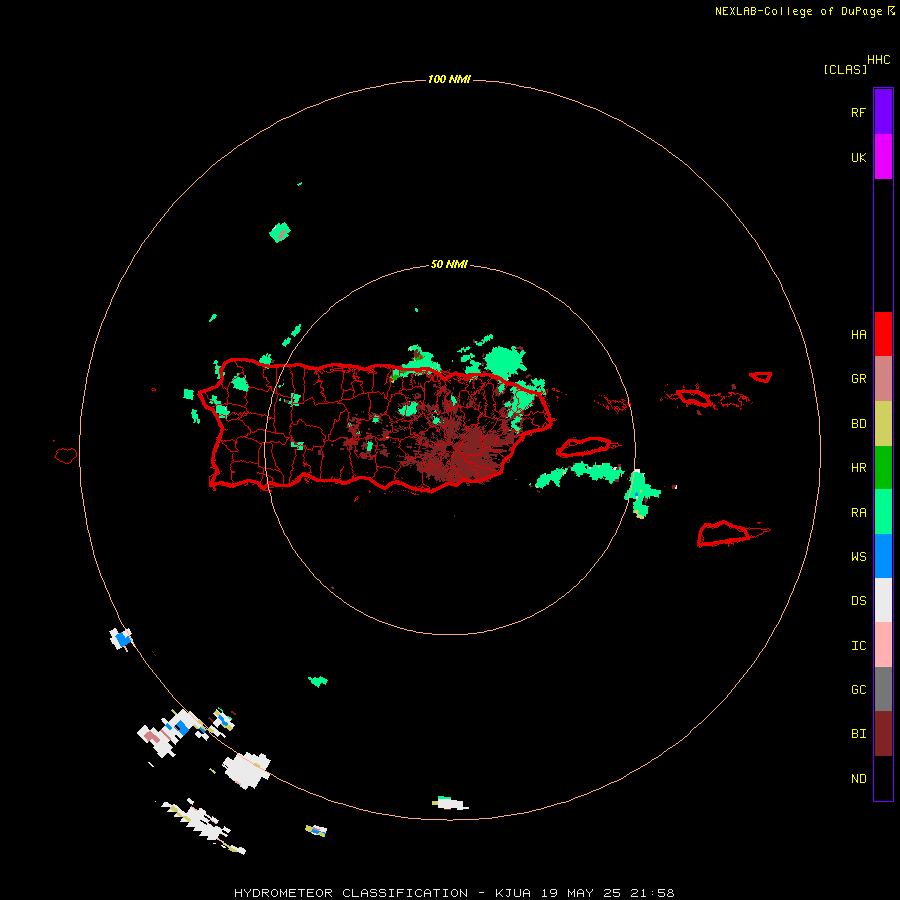Click the "RA" legend label

(x=858, y=513)
